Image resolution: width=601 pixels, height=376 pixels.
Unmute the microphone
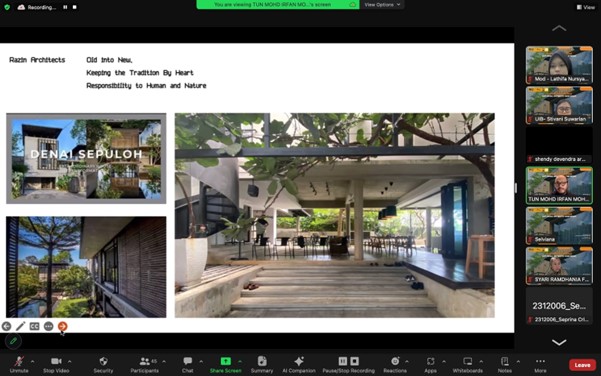click(x=19, y=361)
